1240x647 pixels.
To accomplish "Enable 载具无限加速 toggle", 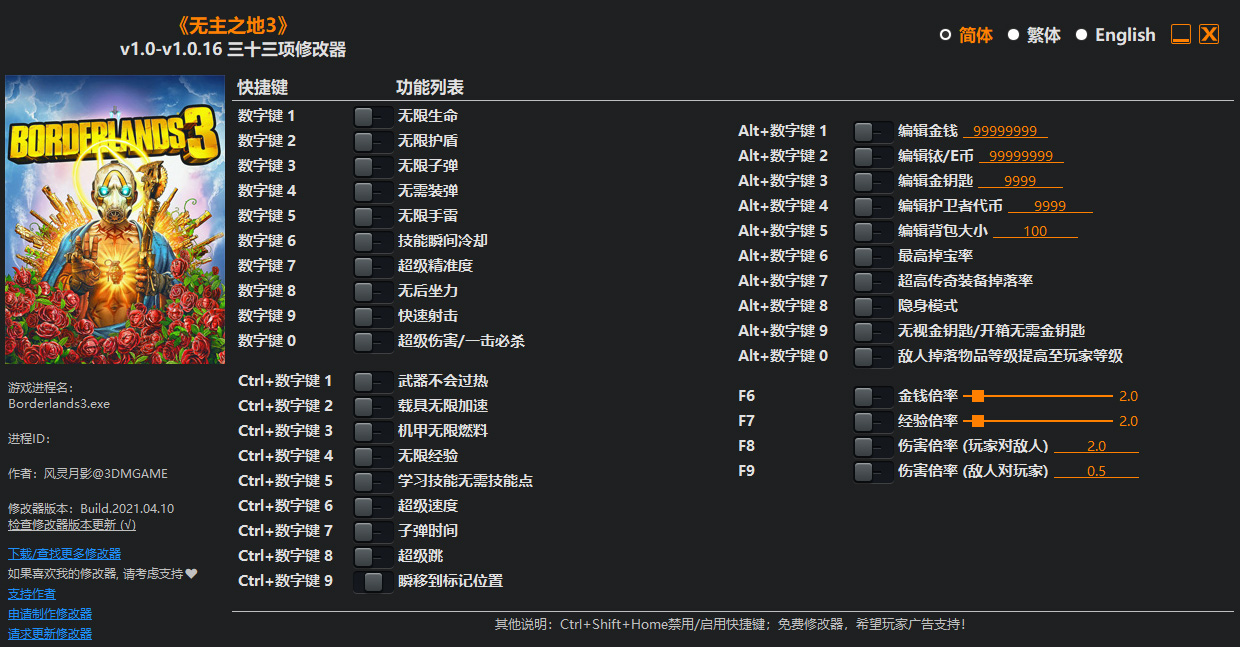I will 373,407.
